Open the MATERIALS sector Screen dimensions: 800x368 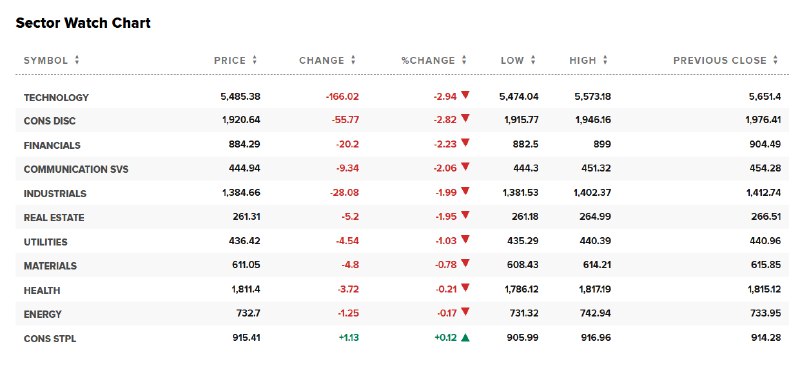pos(50,266)
